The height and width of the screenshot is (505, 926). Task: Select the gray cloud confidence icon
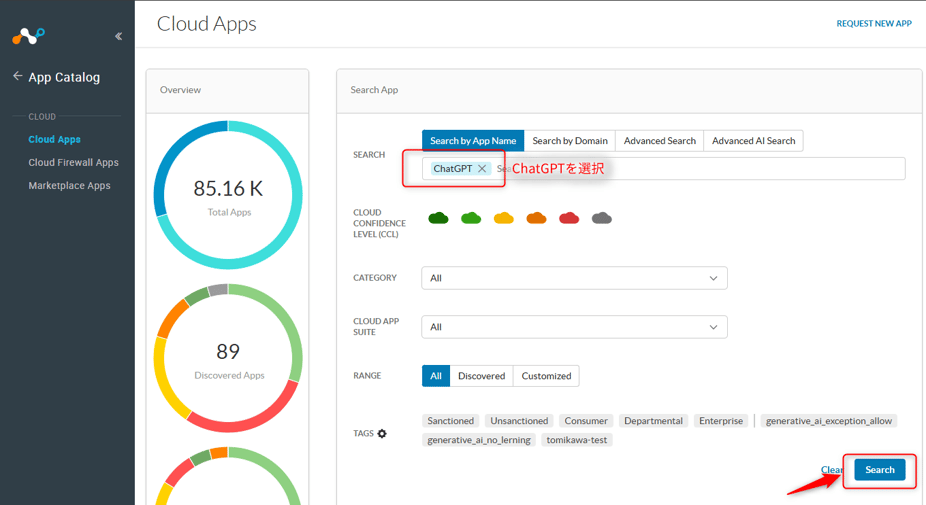601,218
